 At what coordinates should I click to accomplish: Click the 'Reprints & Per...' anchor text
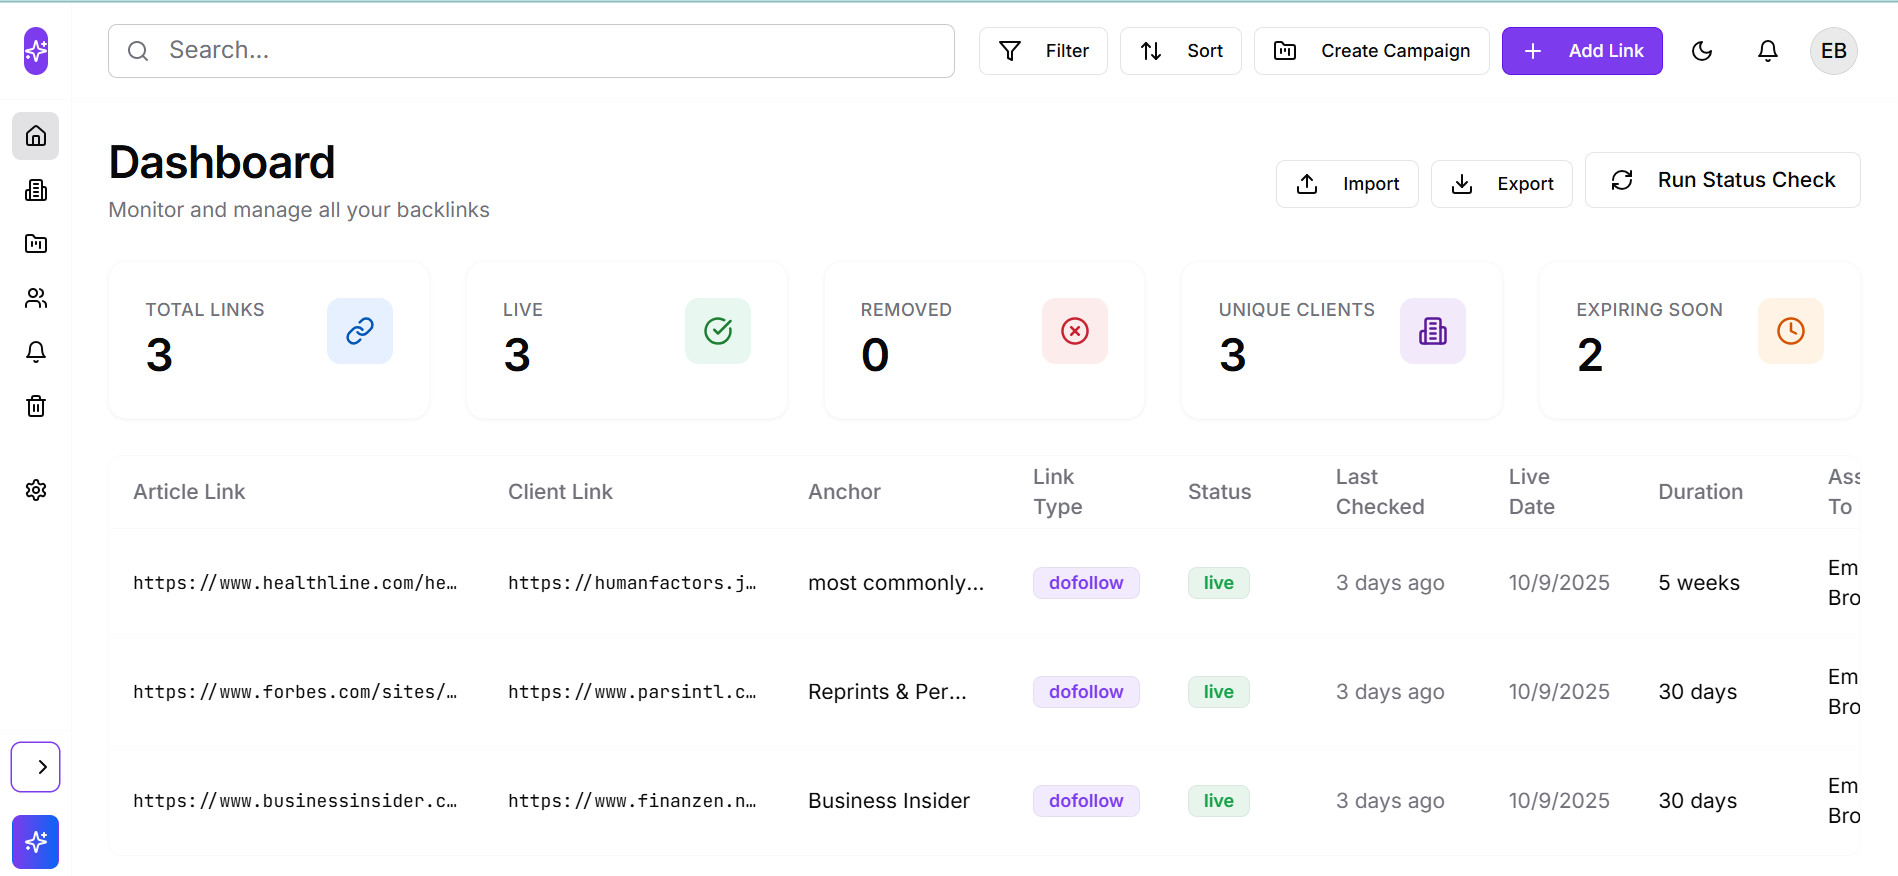[887, 692]
